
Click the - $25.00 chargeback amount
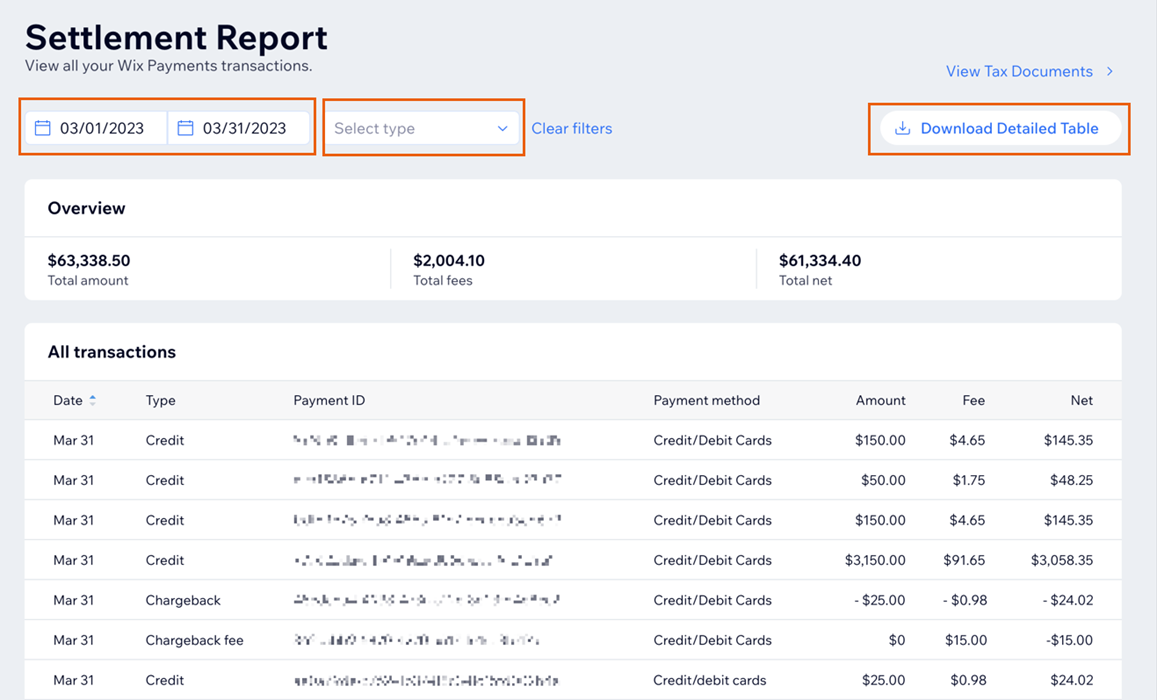coord(880,600)
